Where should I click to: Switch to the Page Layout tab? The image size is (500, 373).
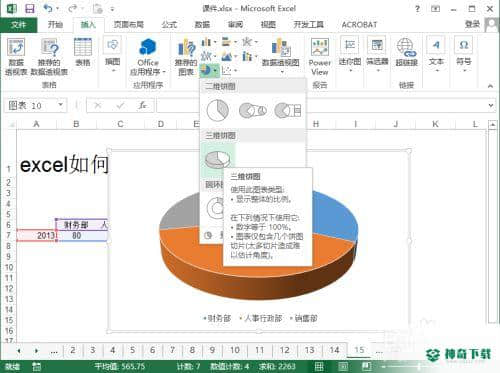[x=128, y=25]
